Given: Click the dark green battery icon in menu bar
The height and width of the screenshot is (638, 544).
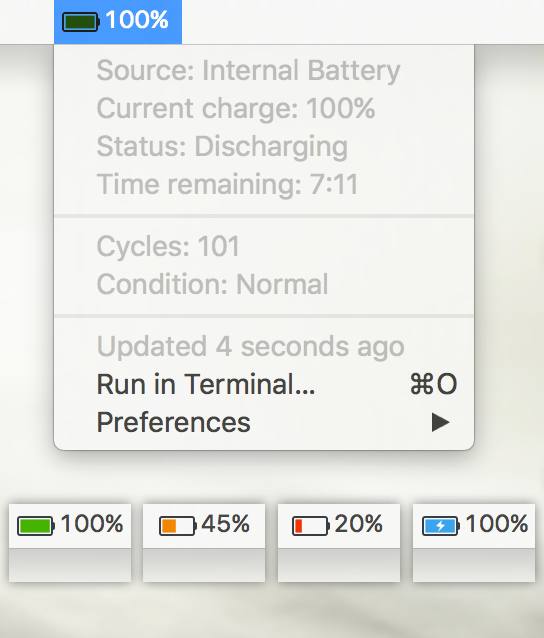Looking at the screenshot, I should (81, 22).
